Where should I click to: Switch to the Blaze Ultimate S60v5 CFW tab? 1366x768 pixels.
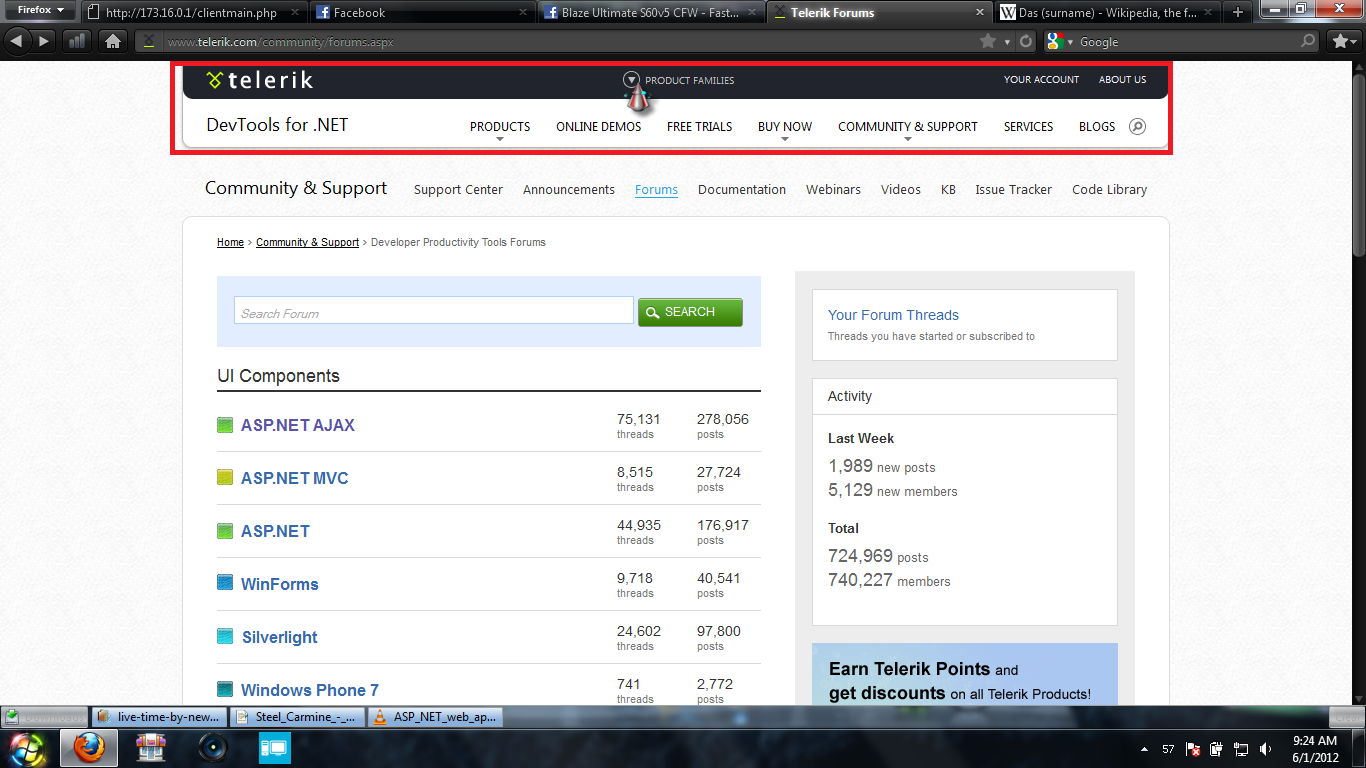pos(651,13)
